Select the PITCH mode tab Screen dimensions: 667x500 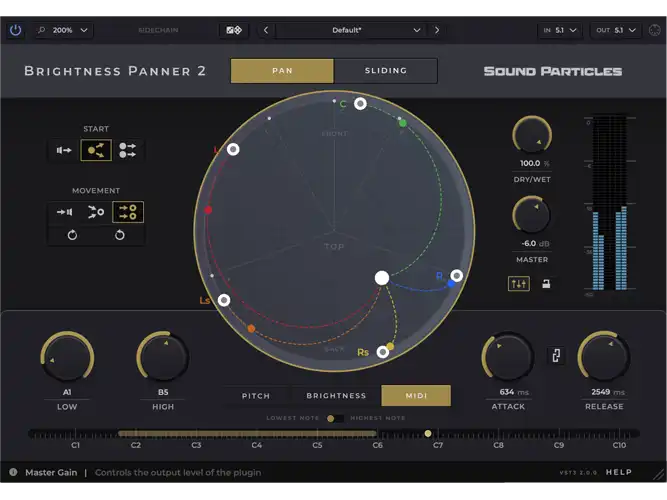pos(256,396)
